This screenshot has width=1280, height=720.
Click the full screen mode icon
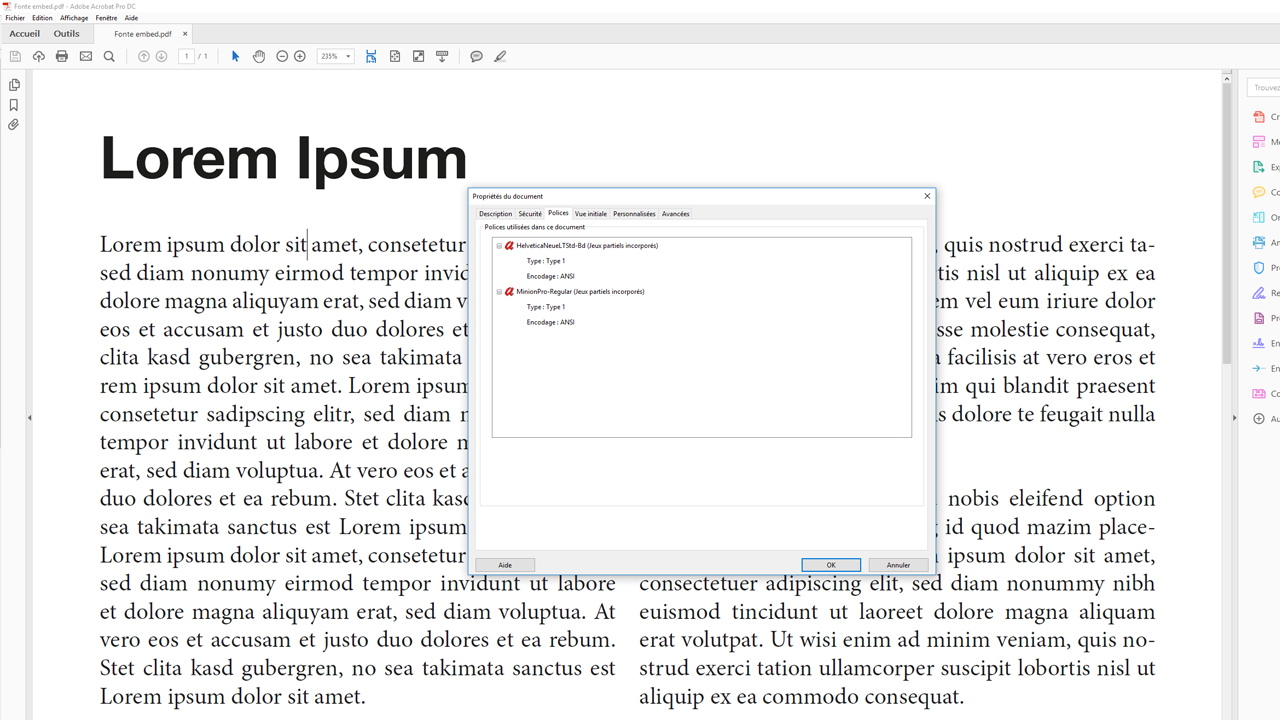click(x=418, y=57)
